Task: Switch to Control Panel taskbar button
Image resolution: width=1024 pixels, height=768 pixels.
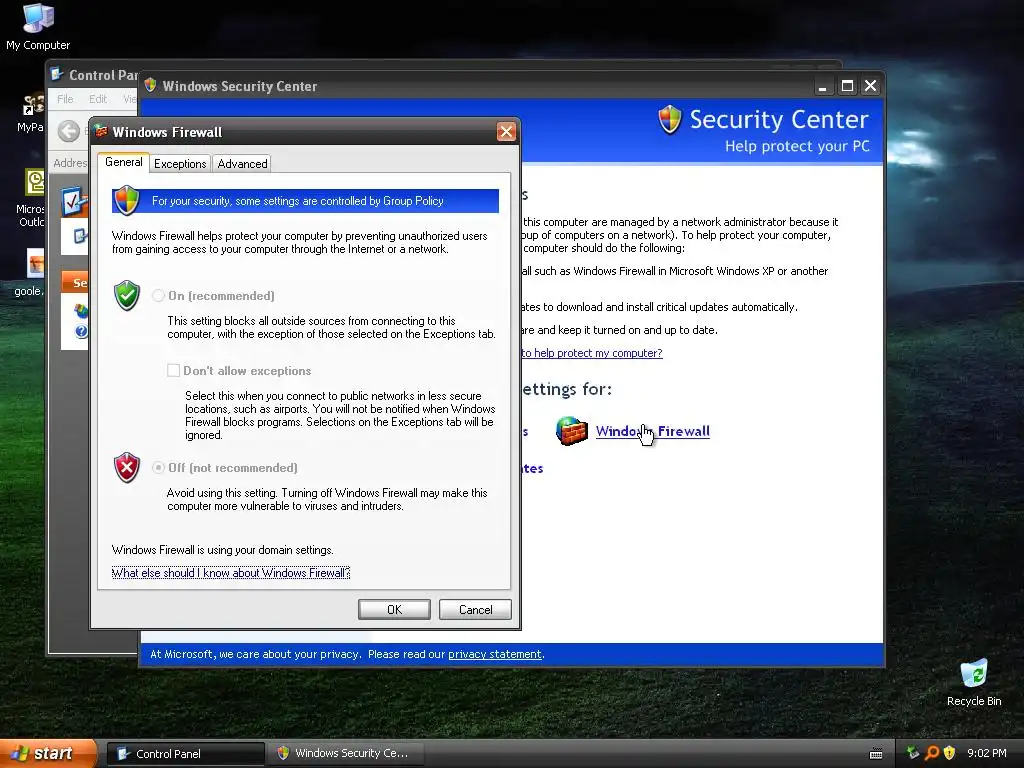Action: click(186, 754)
